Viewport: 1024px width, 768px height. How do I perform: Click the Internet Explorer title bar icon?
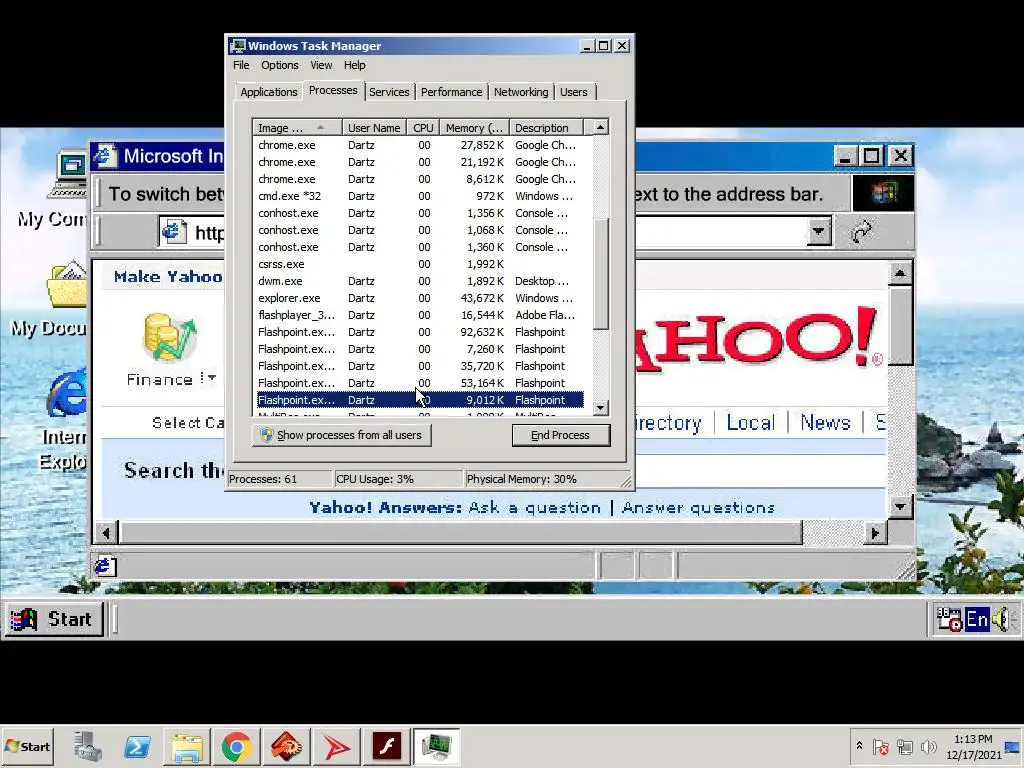(x=104, y=156)
